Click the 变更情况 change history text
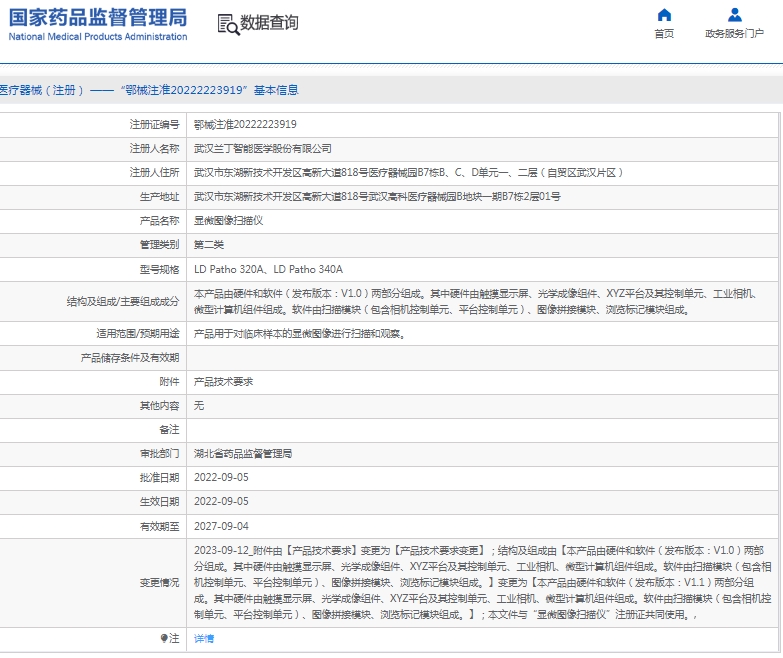Screen dimensions: 783x658 (x=483, y=583)
